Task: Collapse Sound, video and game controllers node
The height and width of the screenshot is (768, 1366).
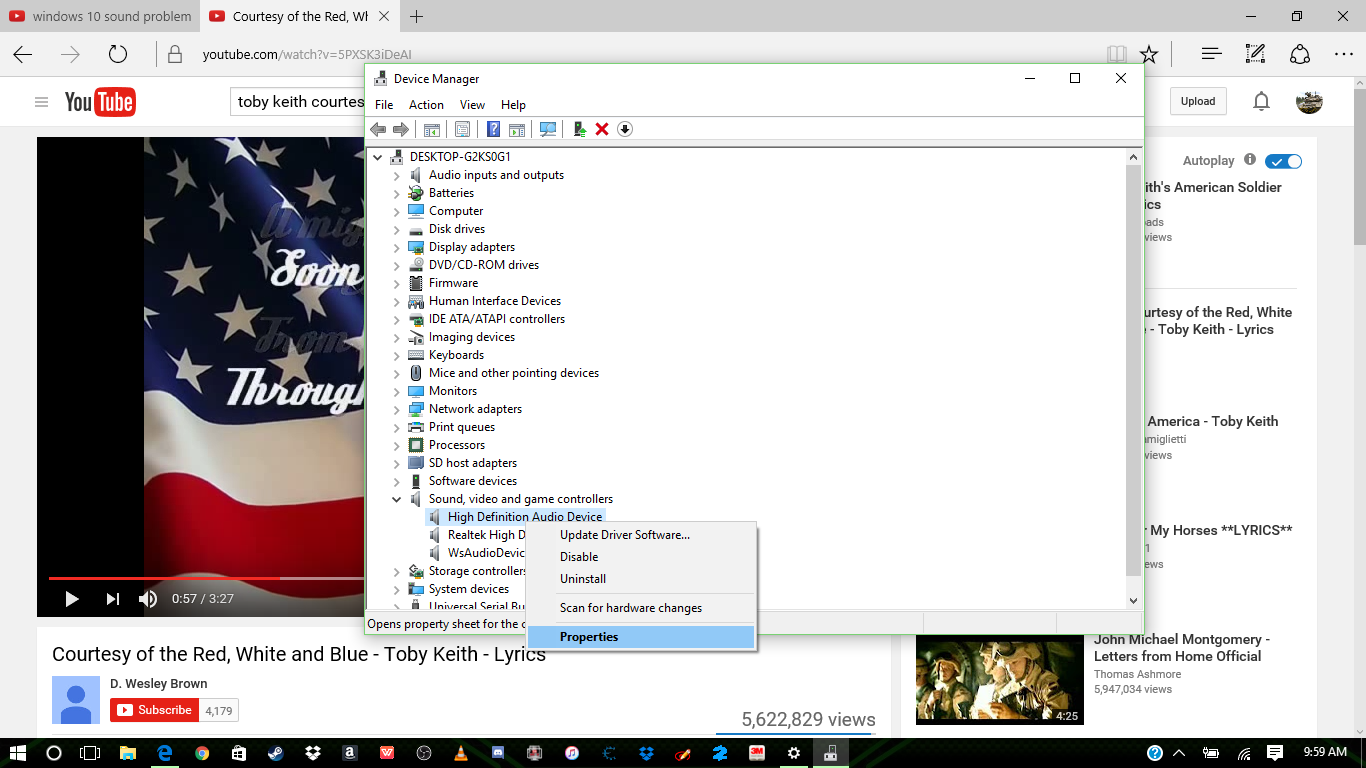Action: tap(397, 499)
